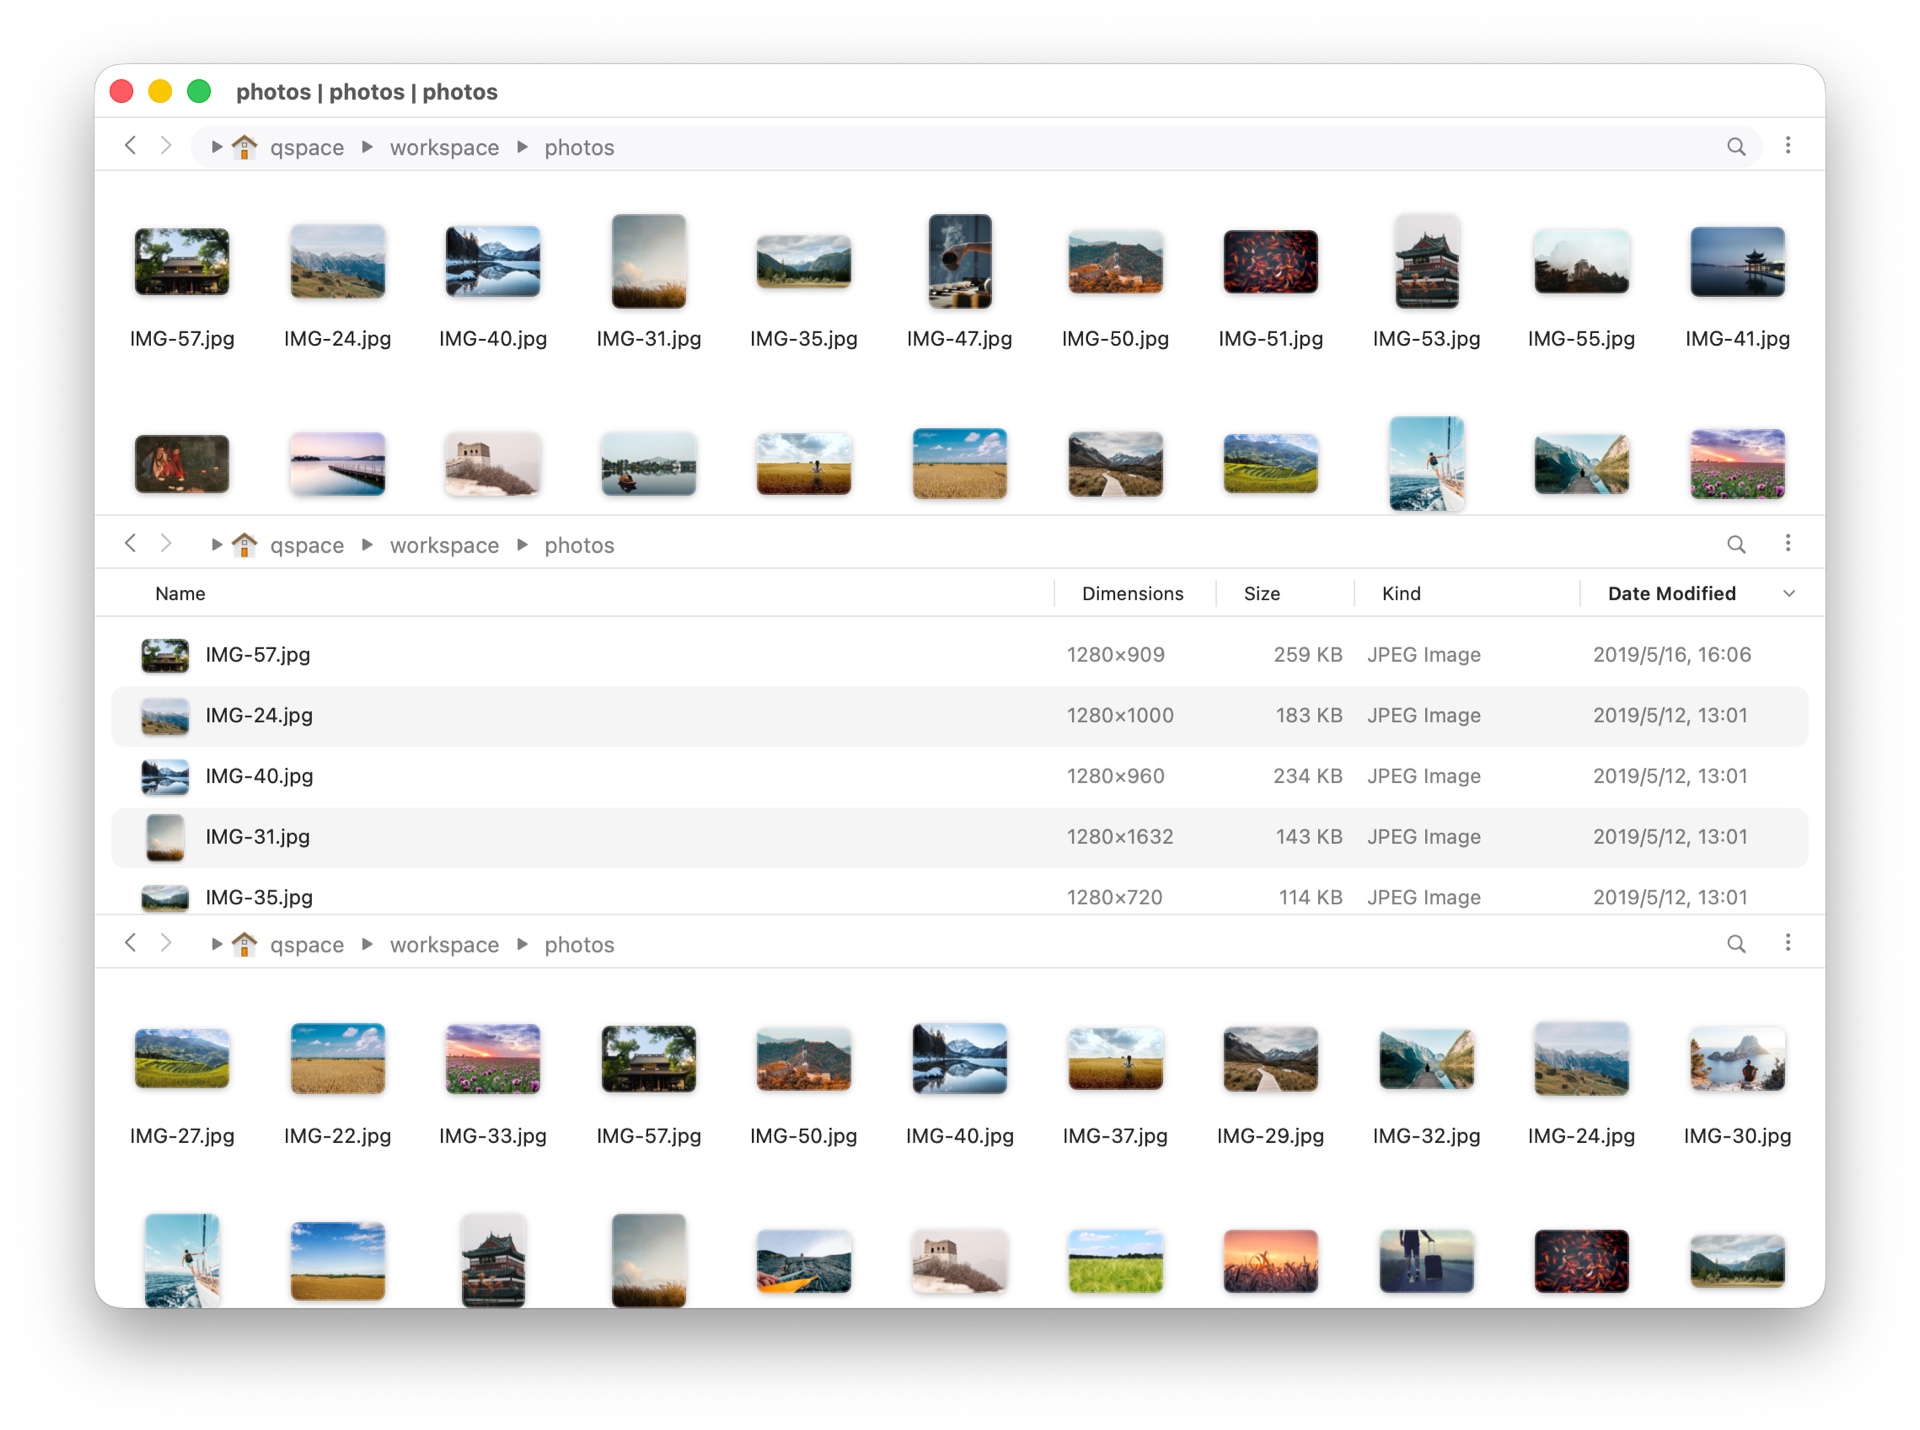Click the back arrow in the bottom pane
Viewport: 1920px width, 1430px height.
tap(130, 943)
